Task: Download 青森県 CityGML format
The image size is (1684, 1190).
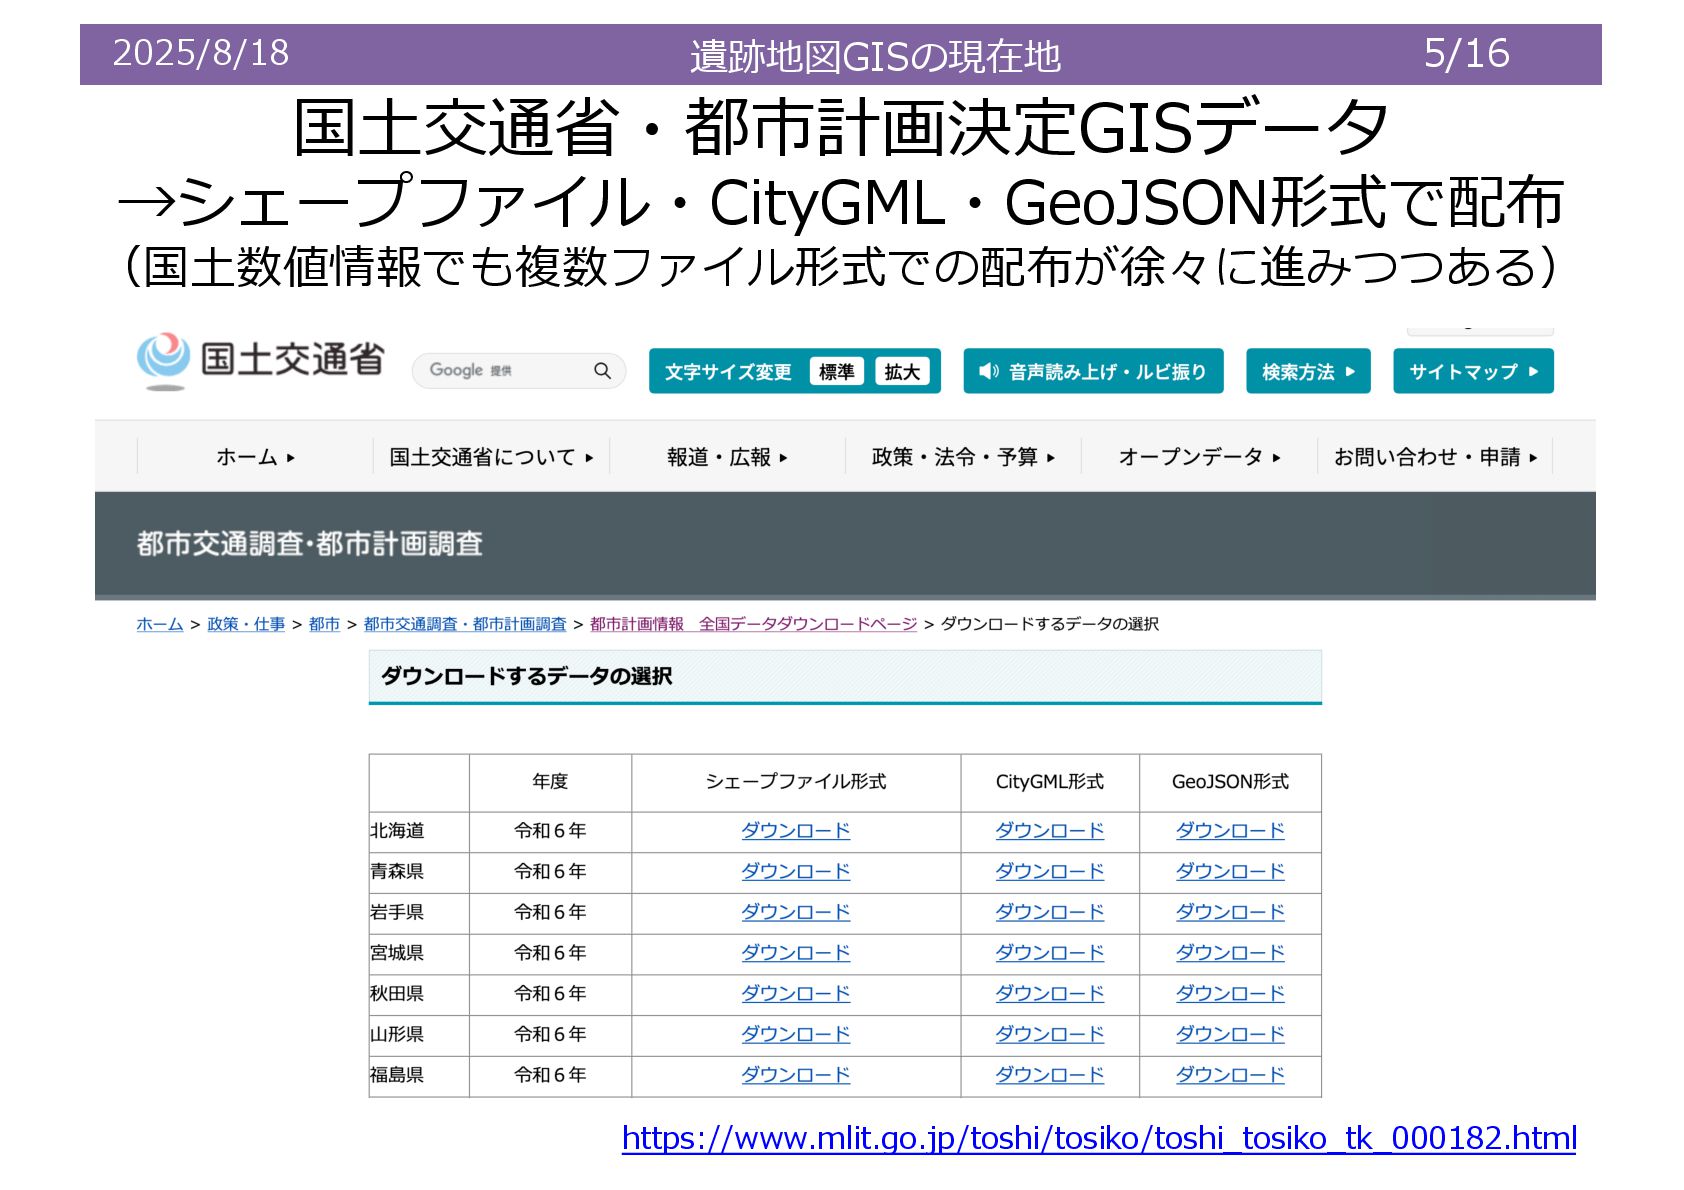Action: click(x=1050, y=872)
